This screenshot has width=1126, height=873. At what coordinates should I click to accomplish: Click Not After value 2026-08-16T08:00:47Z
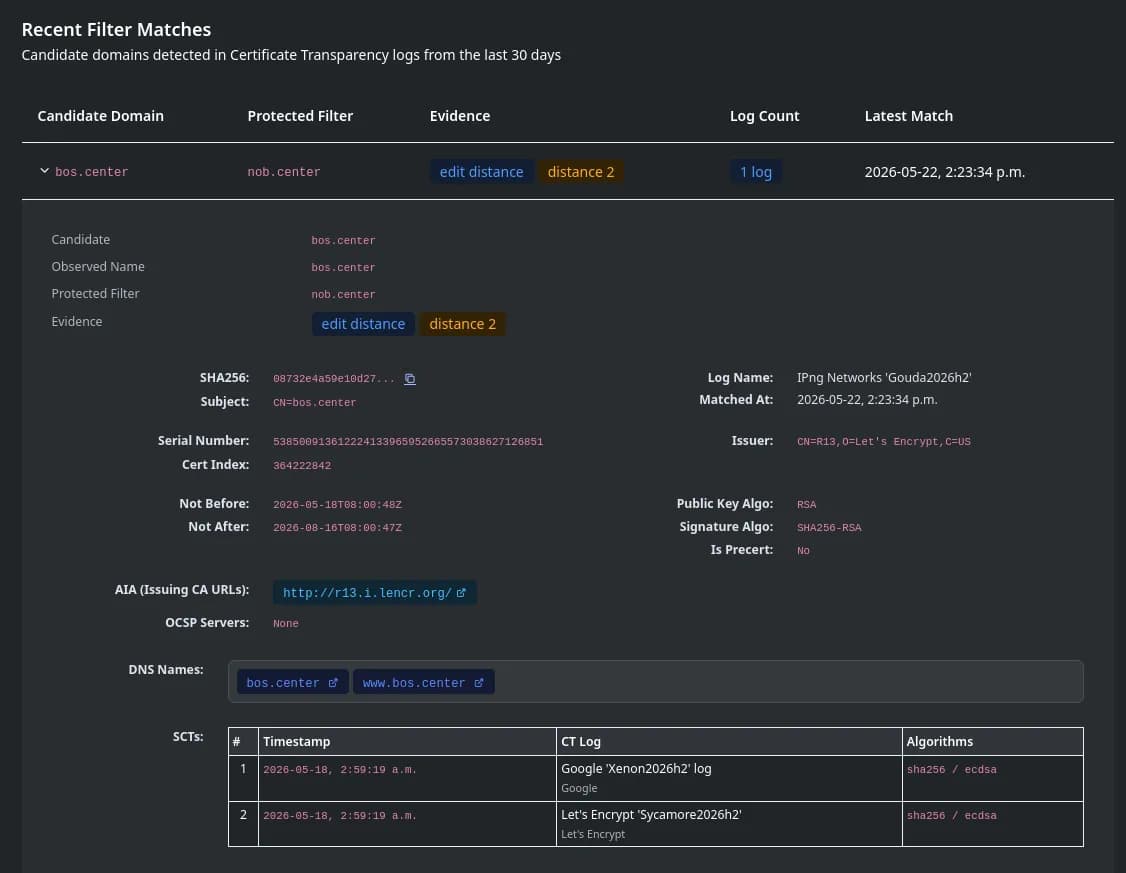[x=338, y=528]
